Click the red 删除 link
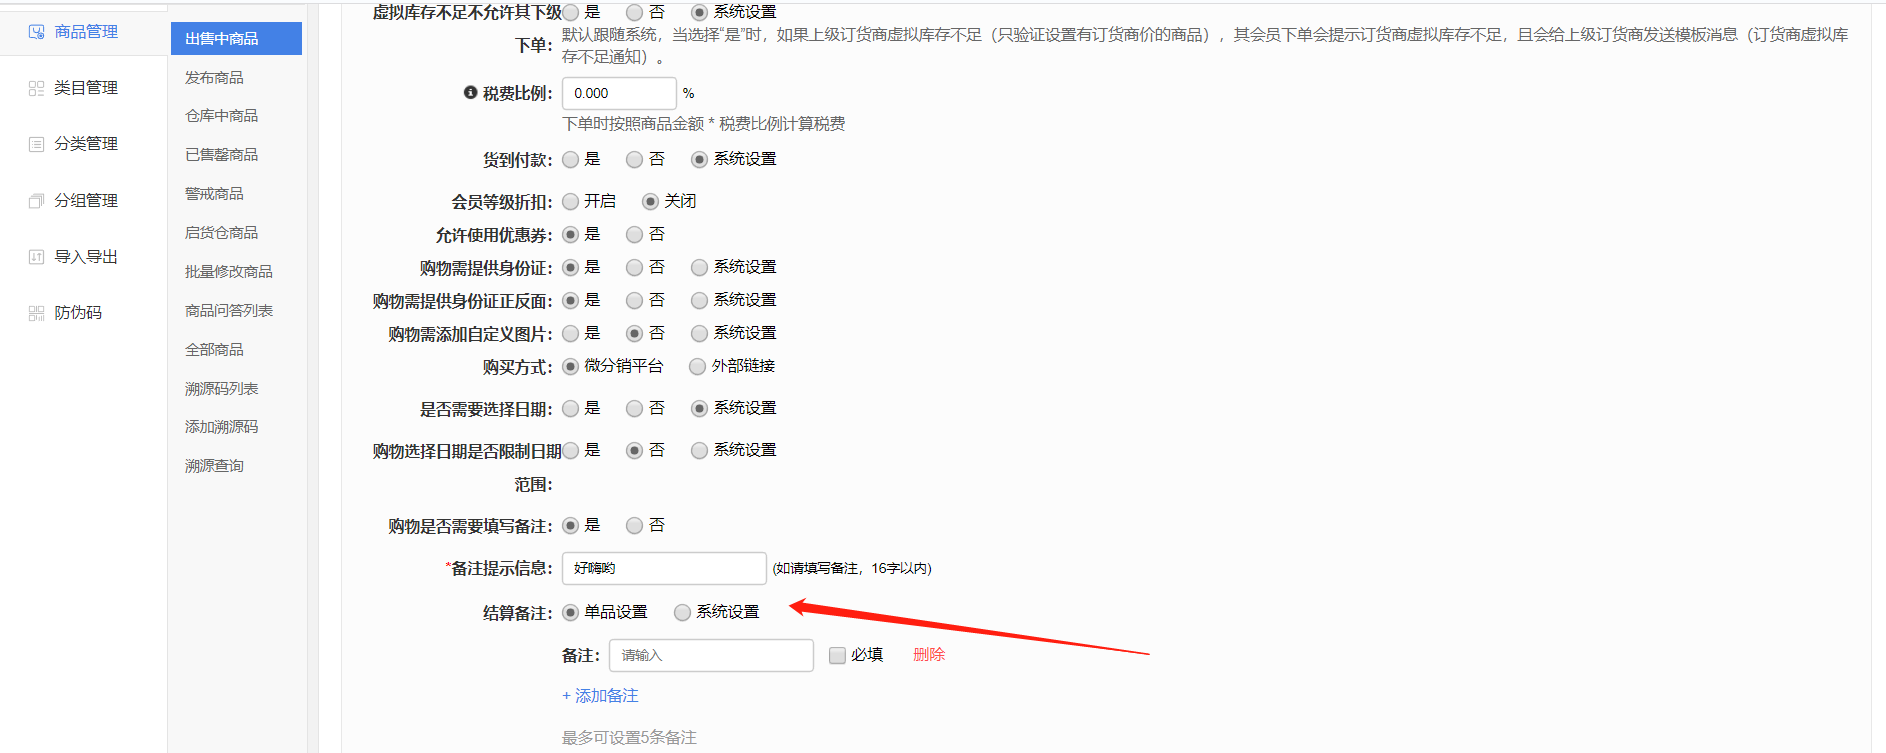 928,655
